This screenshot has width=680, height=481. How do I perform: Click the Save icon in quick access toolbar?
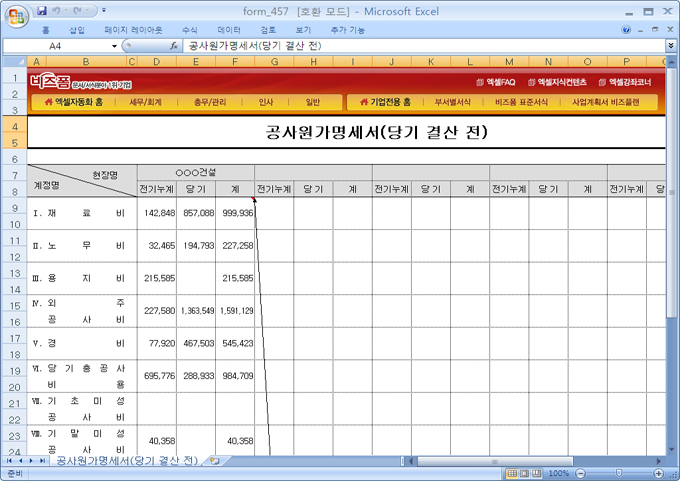point(43,10)
